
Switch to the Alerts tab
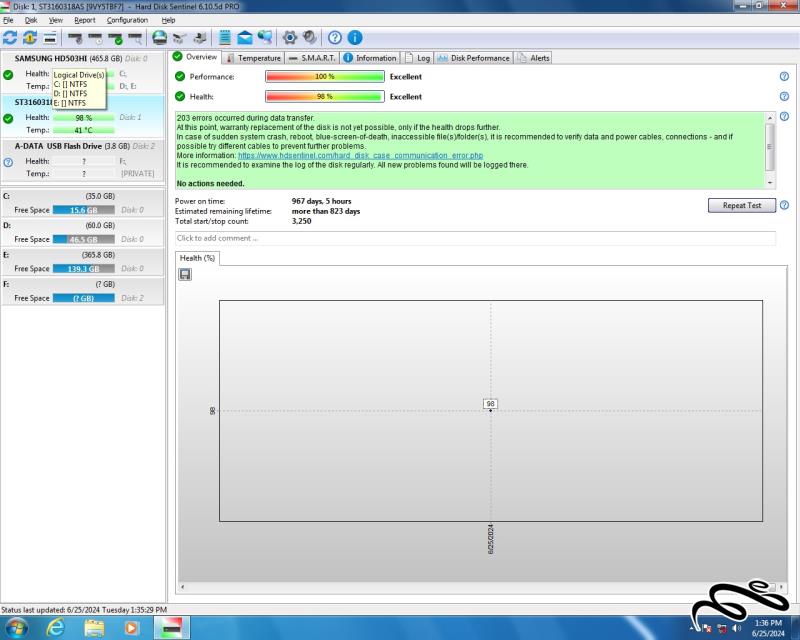(x=533, y=58)
